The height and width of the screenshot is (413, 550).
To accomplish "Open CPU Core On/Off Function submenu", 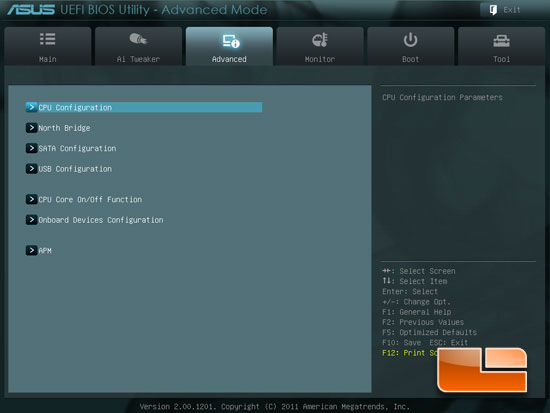I will tap(90, 200).
